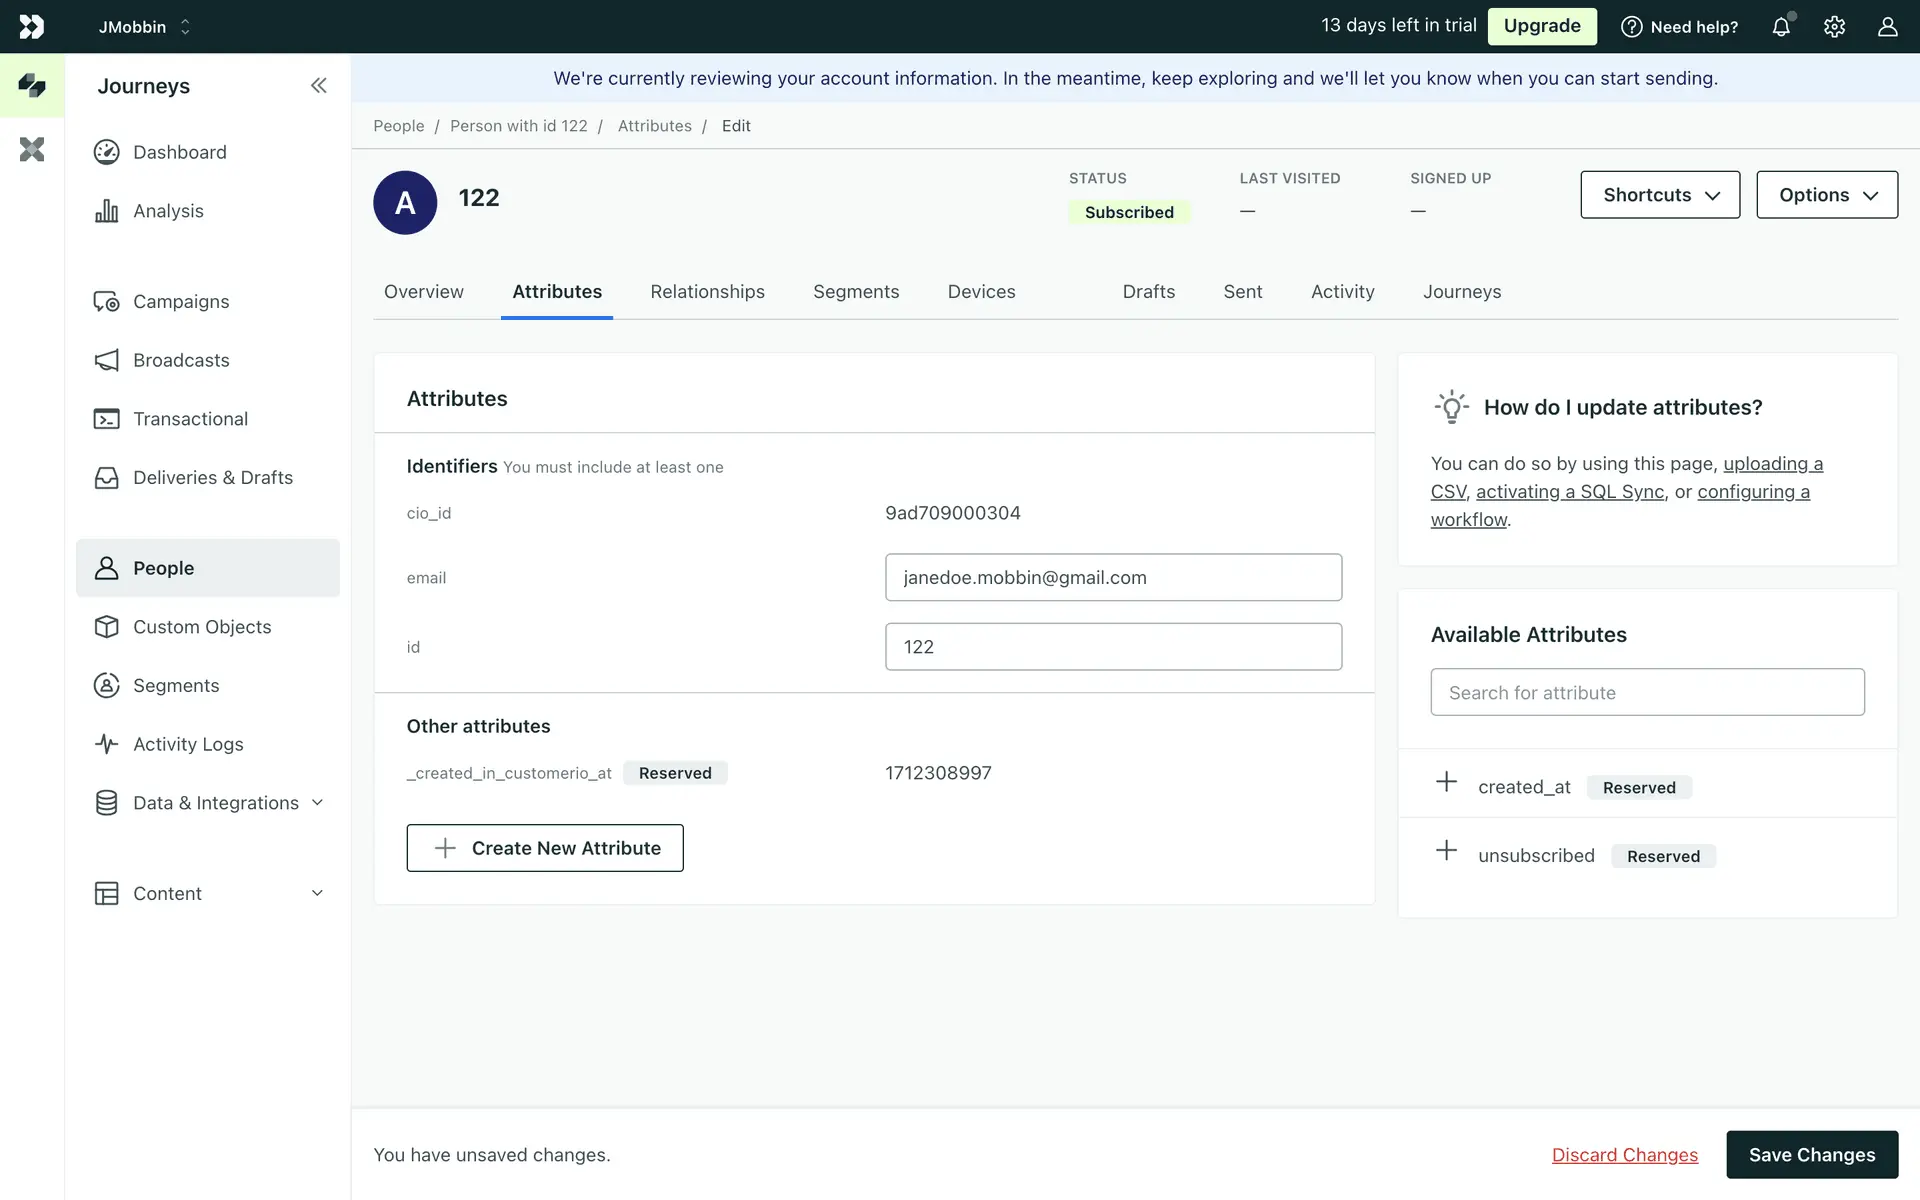Screen dimensions: 1920x1200
Task: Add unsubscribed attribute with plus icon
Action: coord(1446,851)
